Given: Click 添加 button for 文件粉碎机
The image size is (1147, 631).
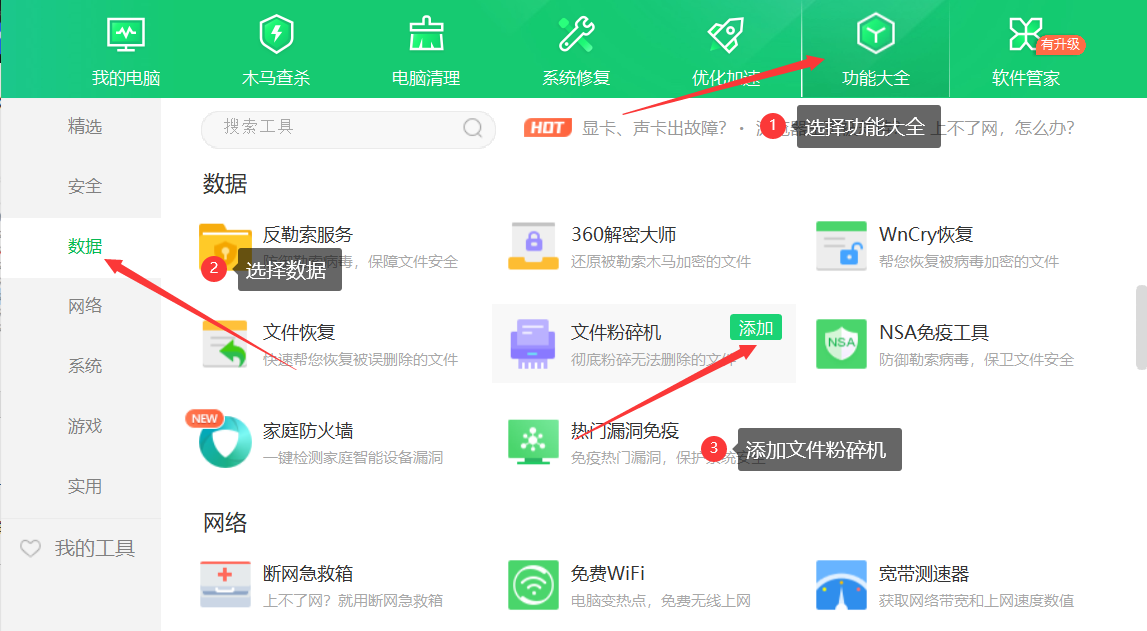Looking at the screenshot, I should pos(756,328).
